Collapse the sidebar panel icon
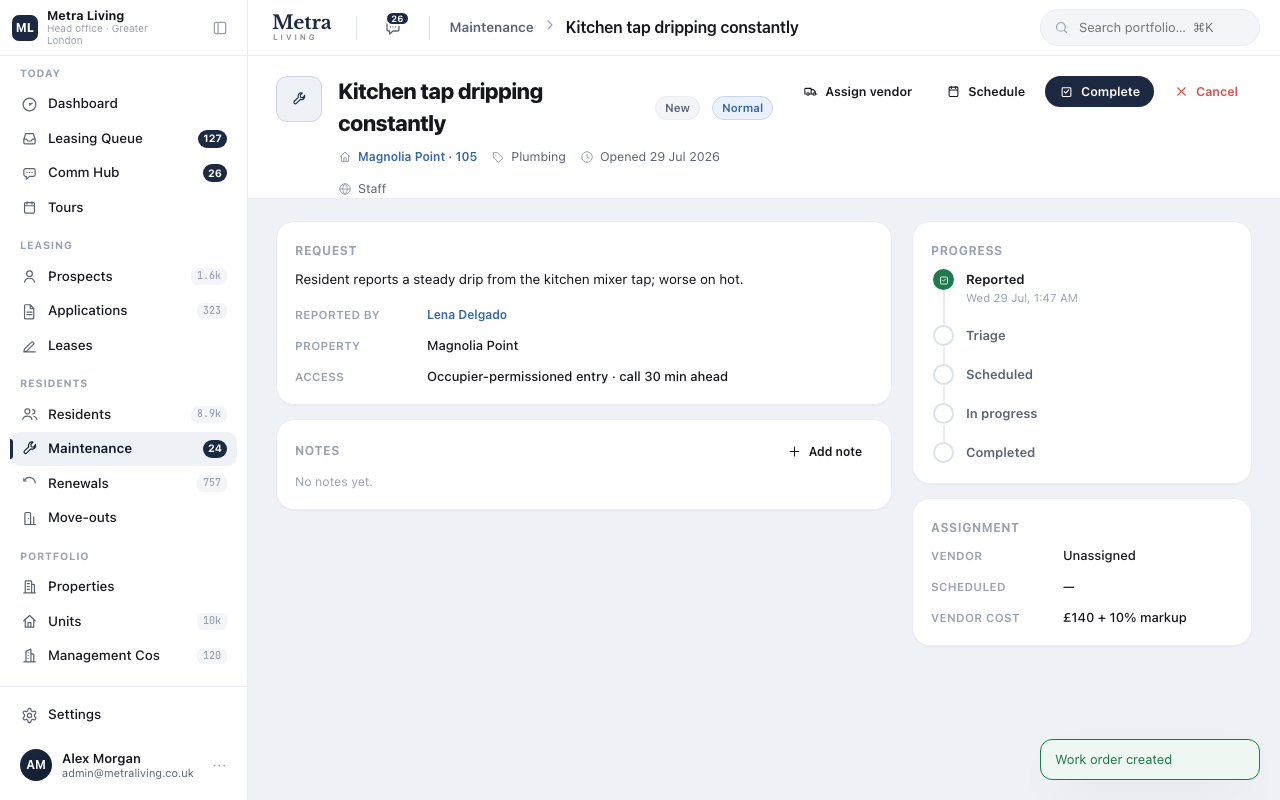Viewport: 1280px width, 800px height. pos(220,28)
